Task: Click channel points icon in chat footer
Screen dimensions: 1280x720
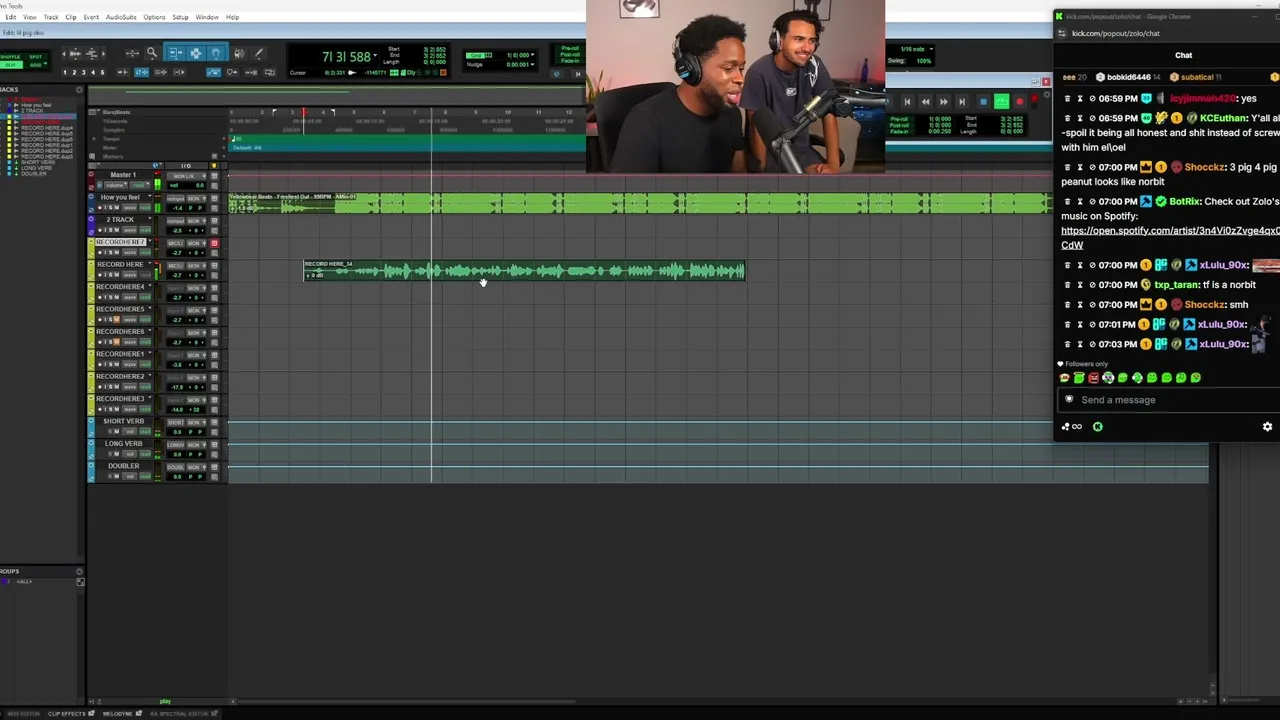Action: (x=1071, y=426)
